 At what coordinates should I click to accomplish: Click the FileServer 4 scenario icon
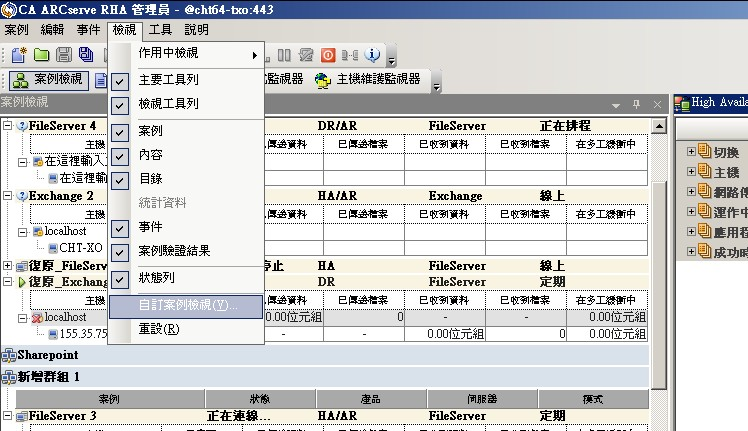tap(22, 126)
